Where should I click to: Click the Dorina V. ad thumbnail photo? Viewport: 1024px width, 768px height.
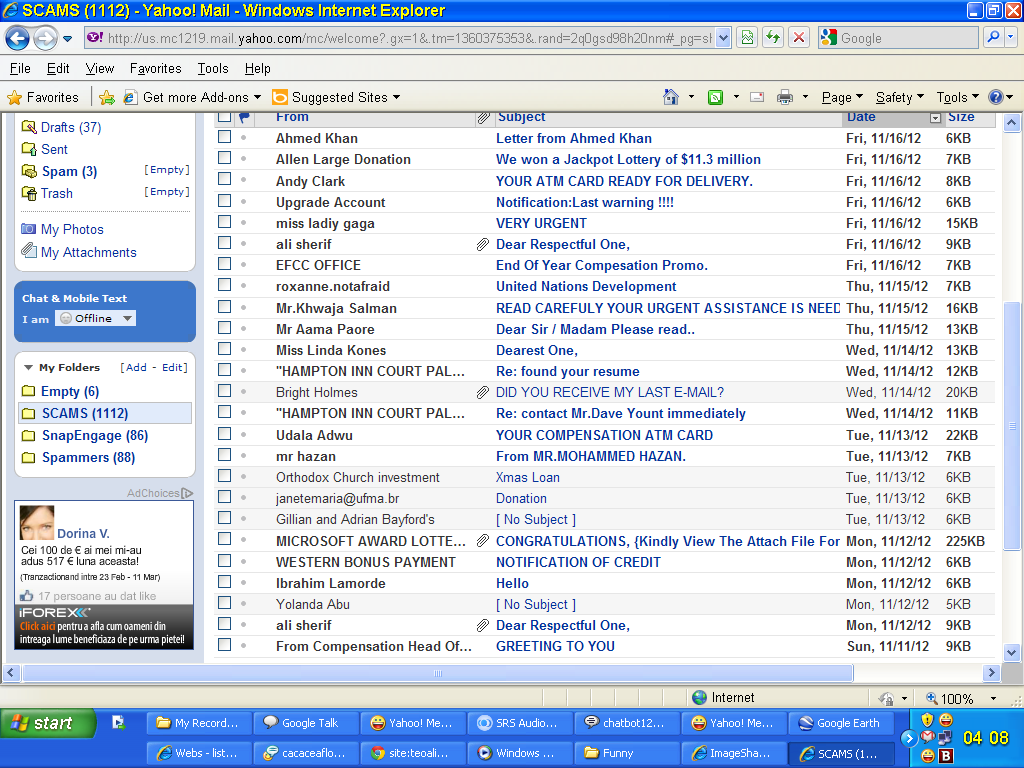pyautogui.click(x=37, y=522)
